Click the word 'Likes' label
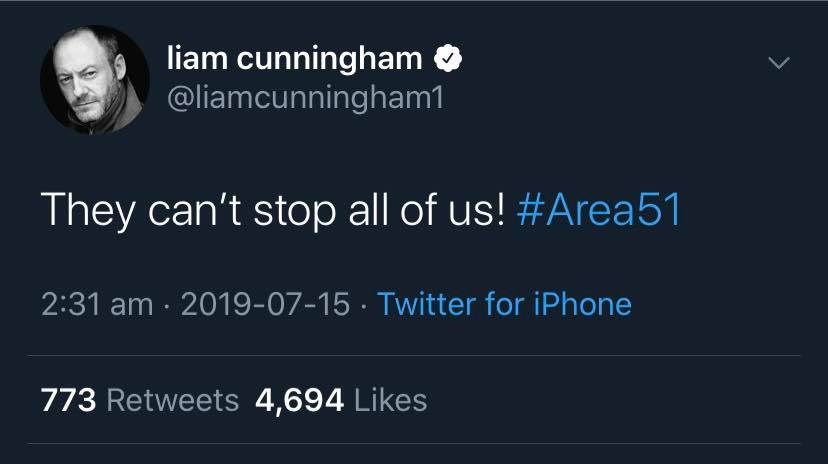The height and width of the screenshot is (464, 828). [391, 400]
